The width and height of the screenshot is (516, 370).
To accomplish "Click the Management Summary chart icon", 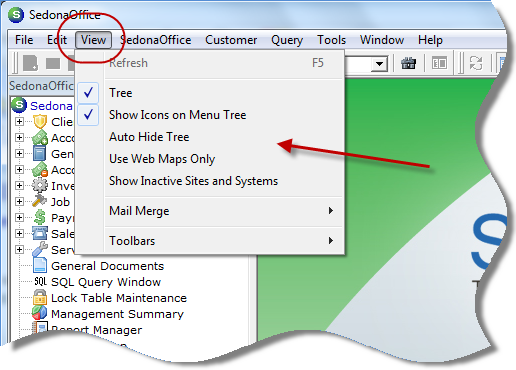I will (40, 313).
